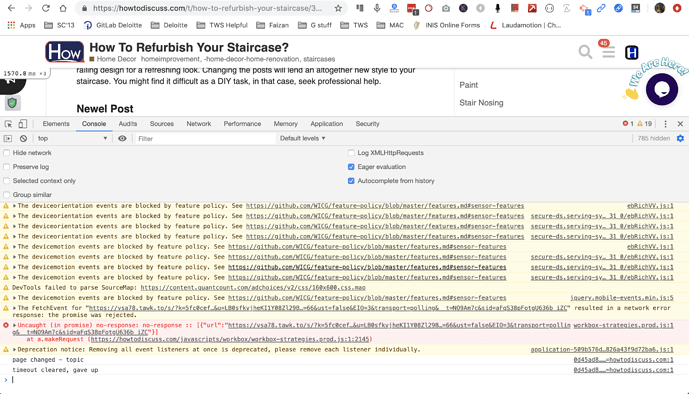Open the Tawk chat bubble widget
The width and height of the screenshot is (689, 394).
661,89
